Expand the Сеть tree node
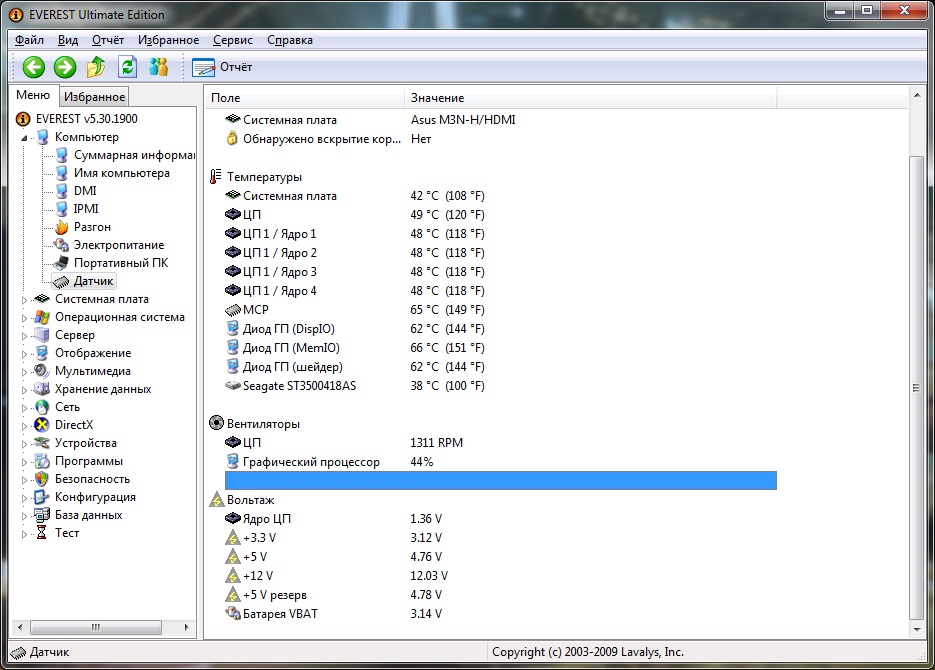 [24, 408]
